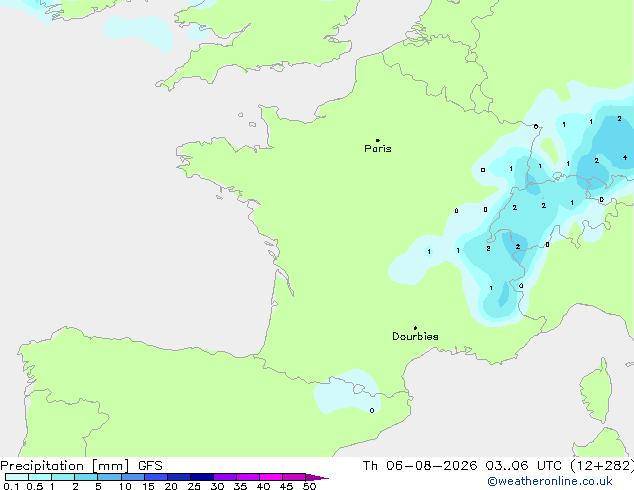Click the legend value 30
This screenshot has height=490, width=634.
(217, 486)
